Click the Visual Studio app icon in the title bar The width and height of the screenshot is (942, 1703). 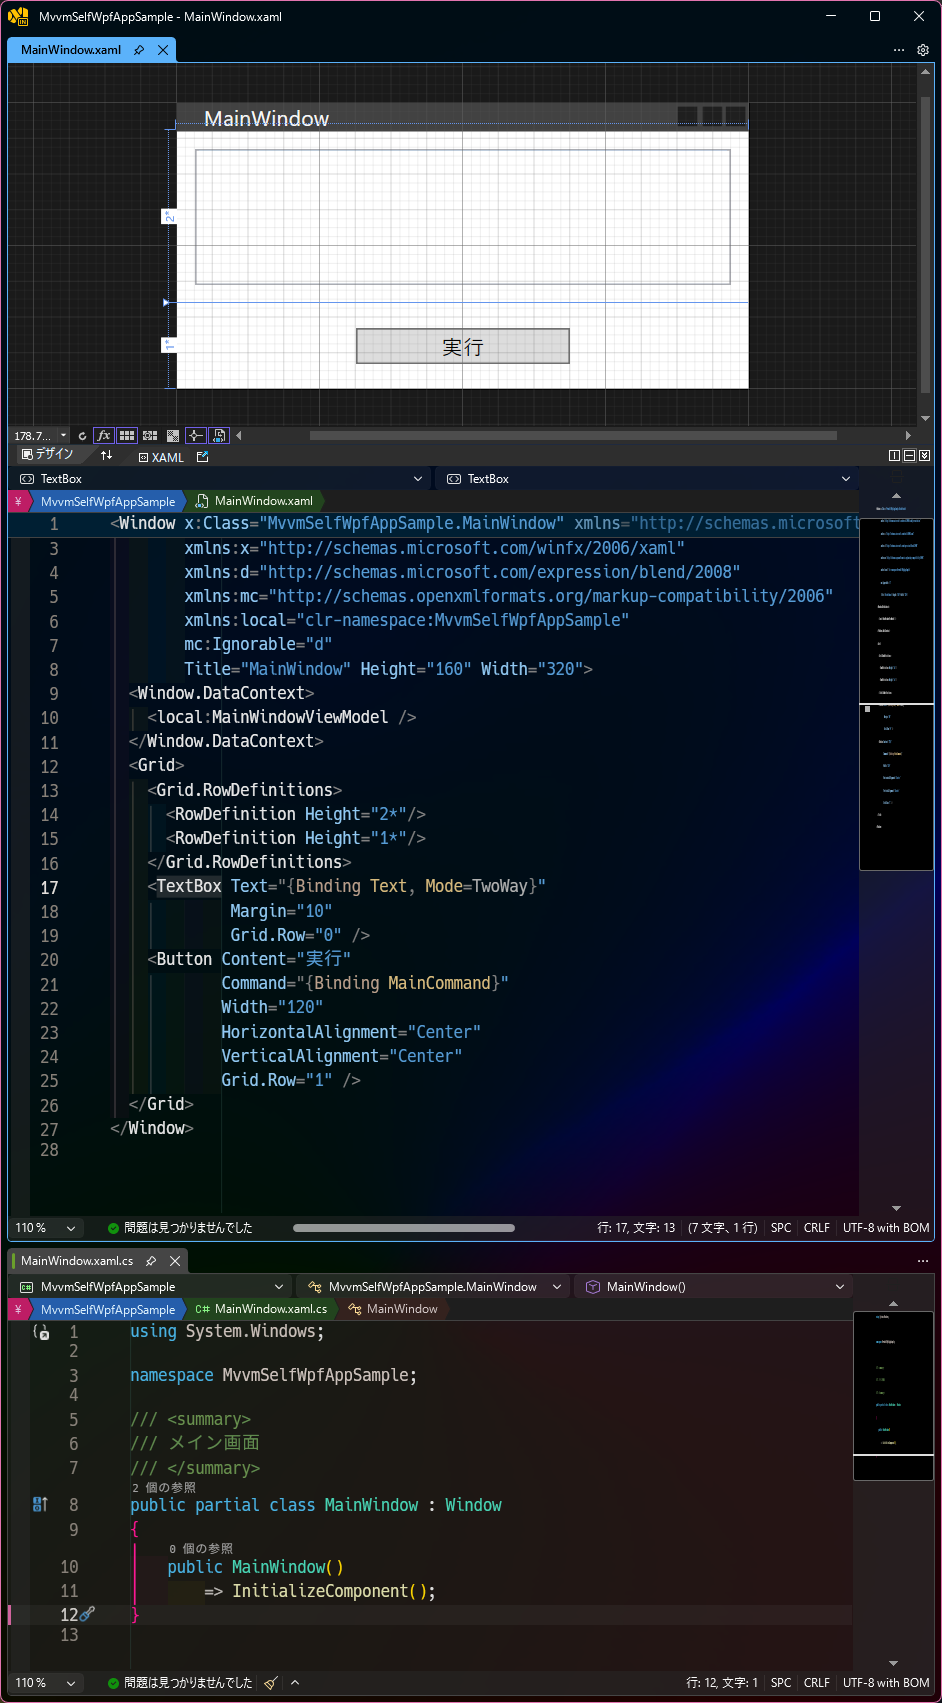pyautogui.click(x=18, y=16)
